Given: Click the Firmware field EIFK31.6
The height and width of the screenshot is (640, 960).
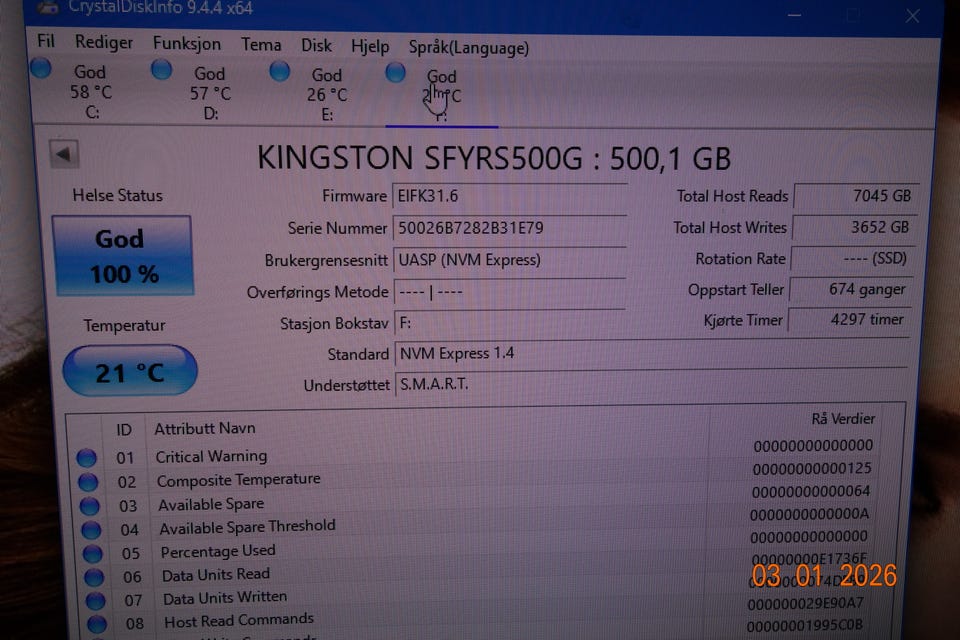Looking at the screenshot, I should (509, 197).
